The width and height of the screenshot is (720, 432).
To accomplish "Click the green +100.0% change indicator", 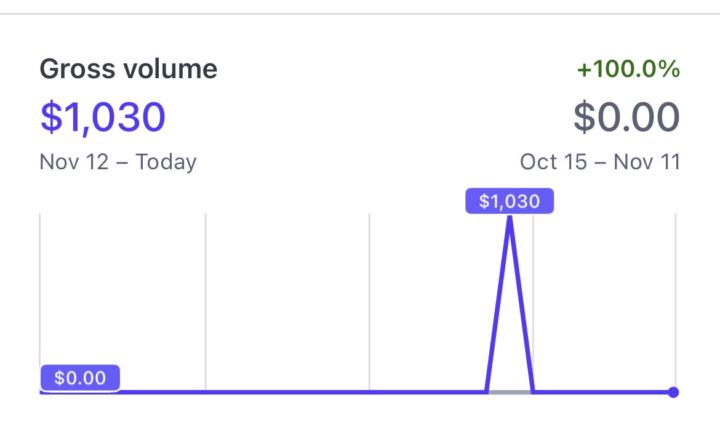I will (628, 69).
